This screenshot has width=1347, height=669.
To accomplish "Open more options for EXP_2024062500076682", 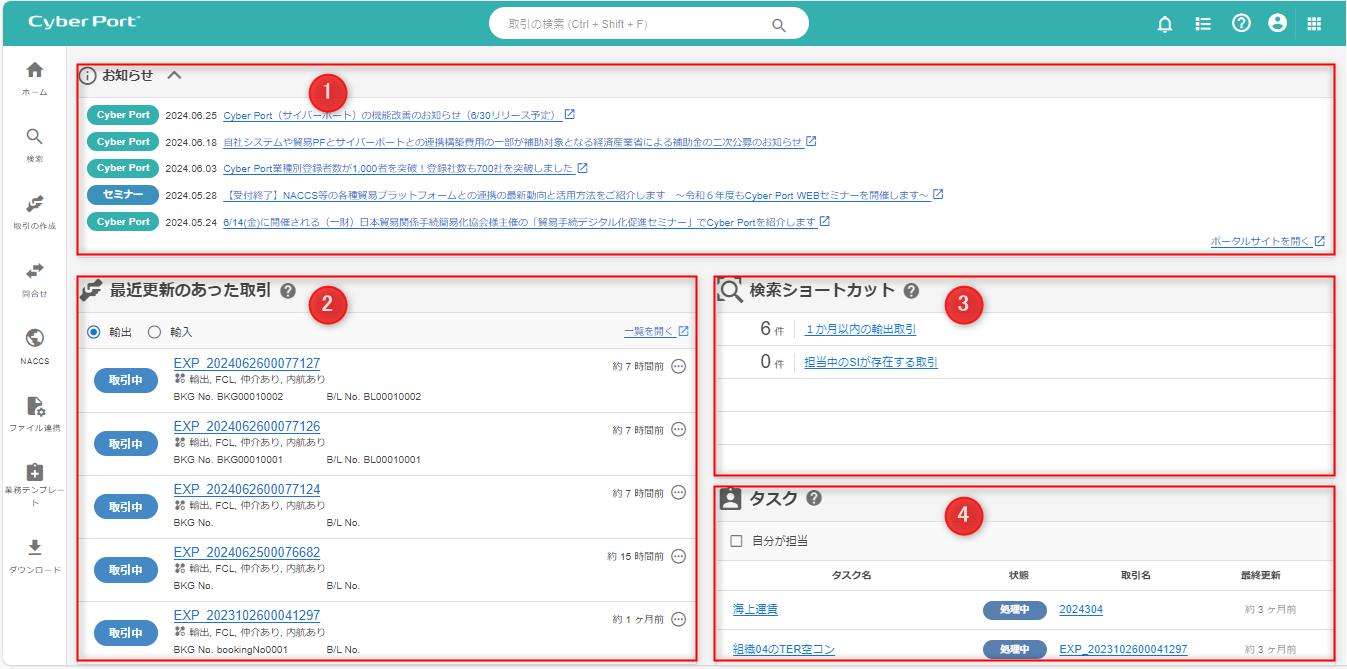I will (678, 556).
